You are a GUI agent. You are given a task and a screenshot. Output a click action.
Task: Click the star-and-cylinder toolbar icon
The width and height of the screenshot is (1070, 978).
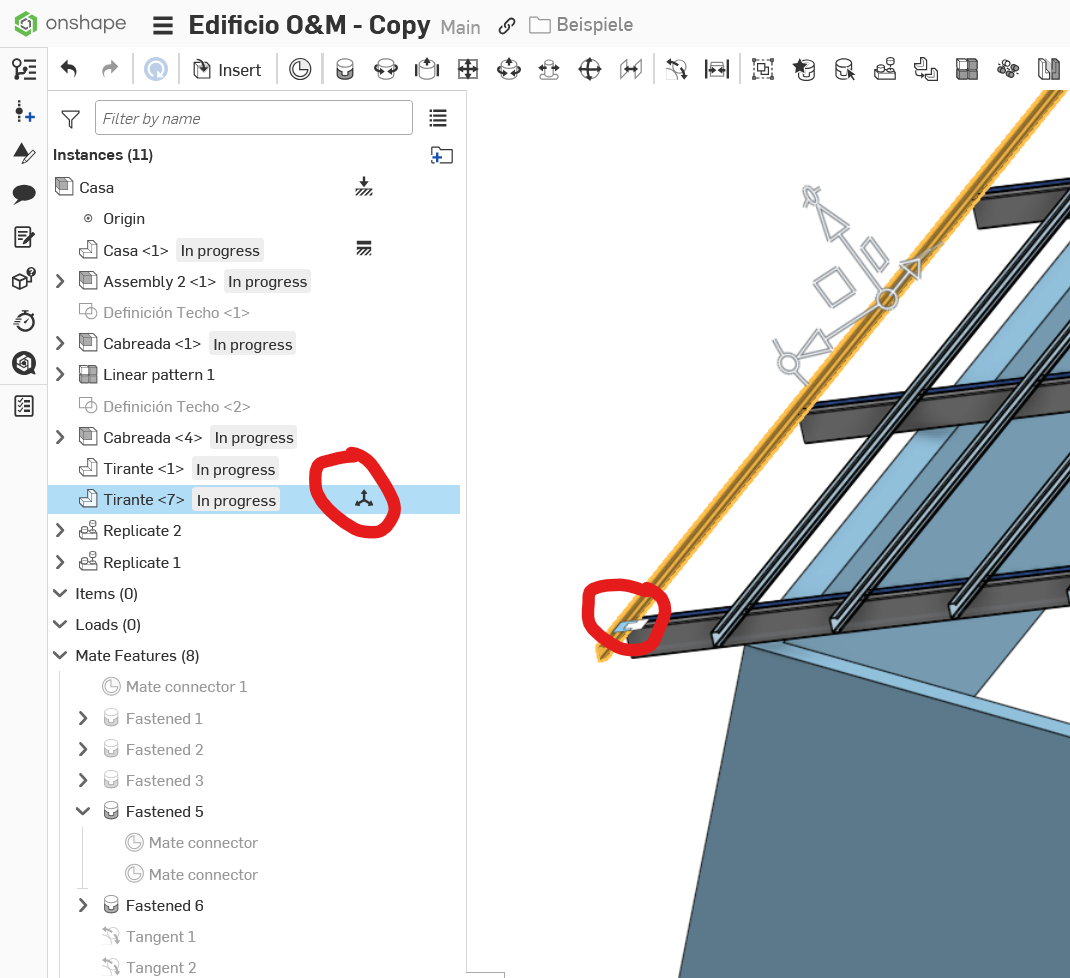[804, 69]
